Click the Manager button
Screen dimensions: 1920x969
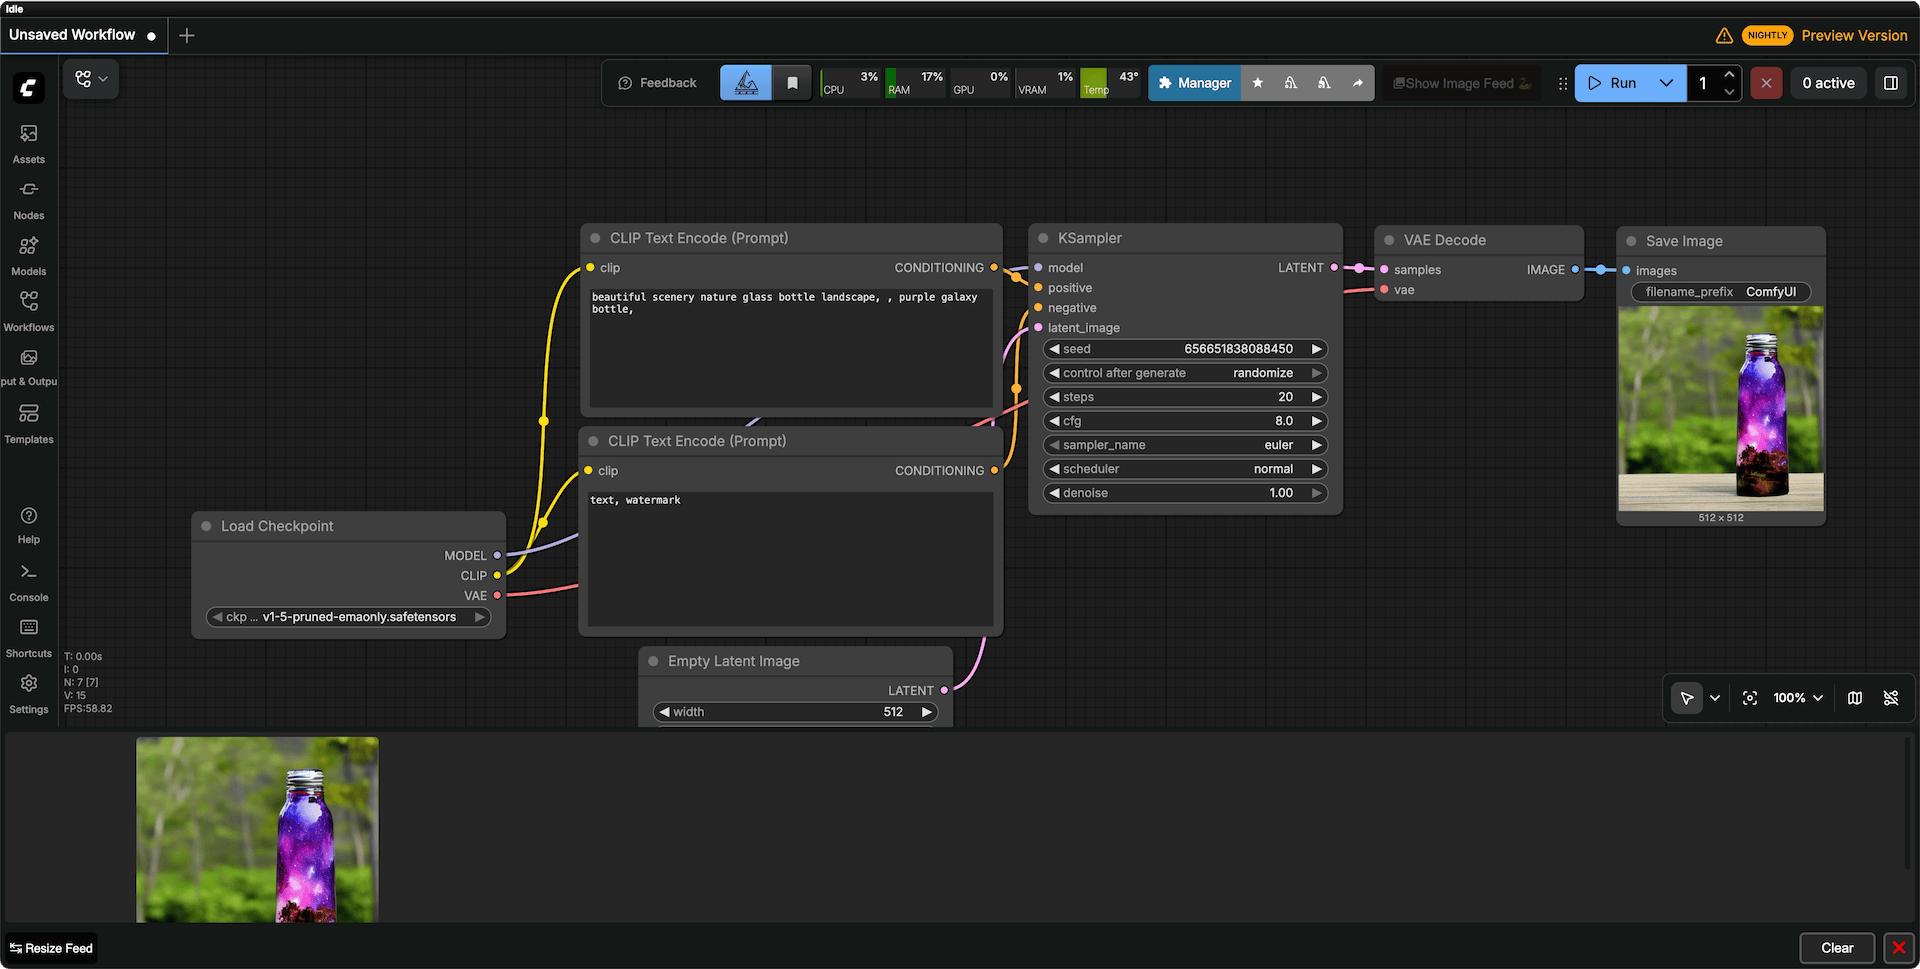1195,83
